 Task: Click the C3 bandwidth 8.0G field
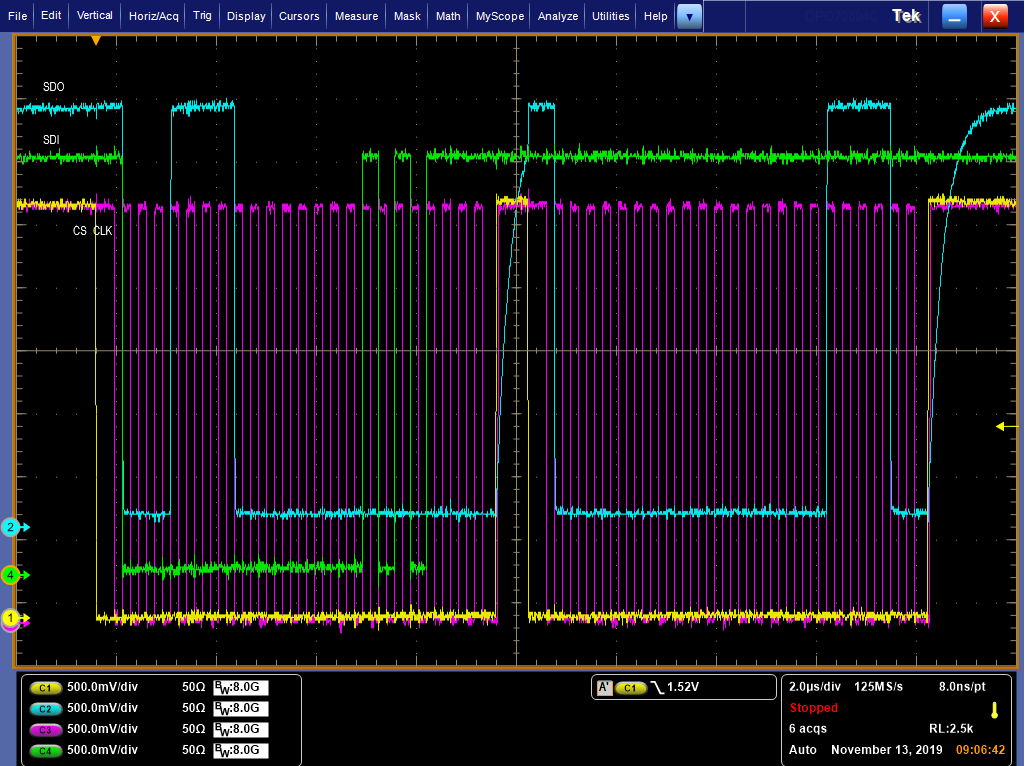pyautogui.click(x=240, y=729)
